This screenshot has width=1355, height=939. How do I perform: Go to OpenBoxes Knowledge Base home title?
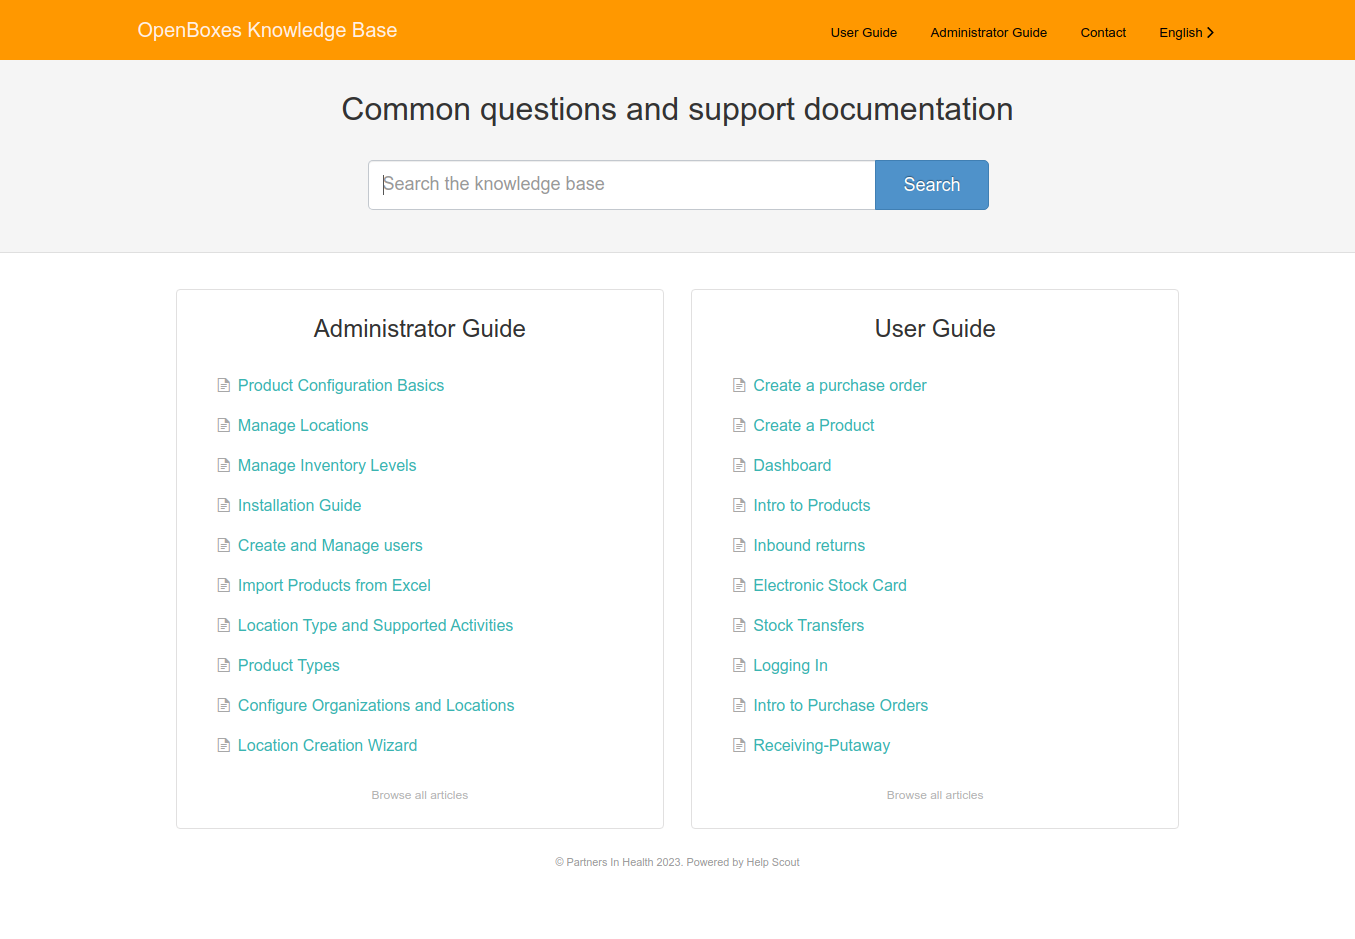point(267,30)
